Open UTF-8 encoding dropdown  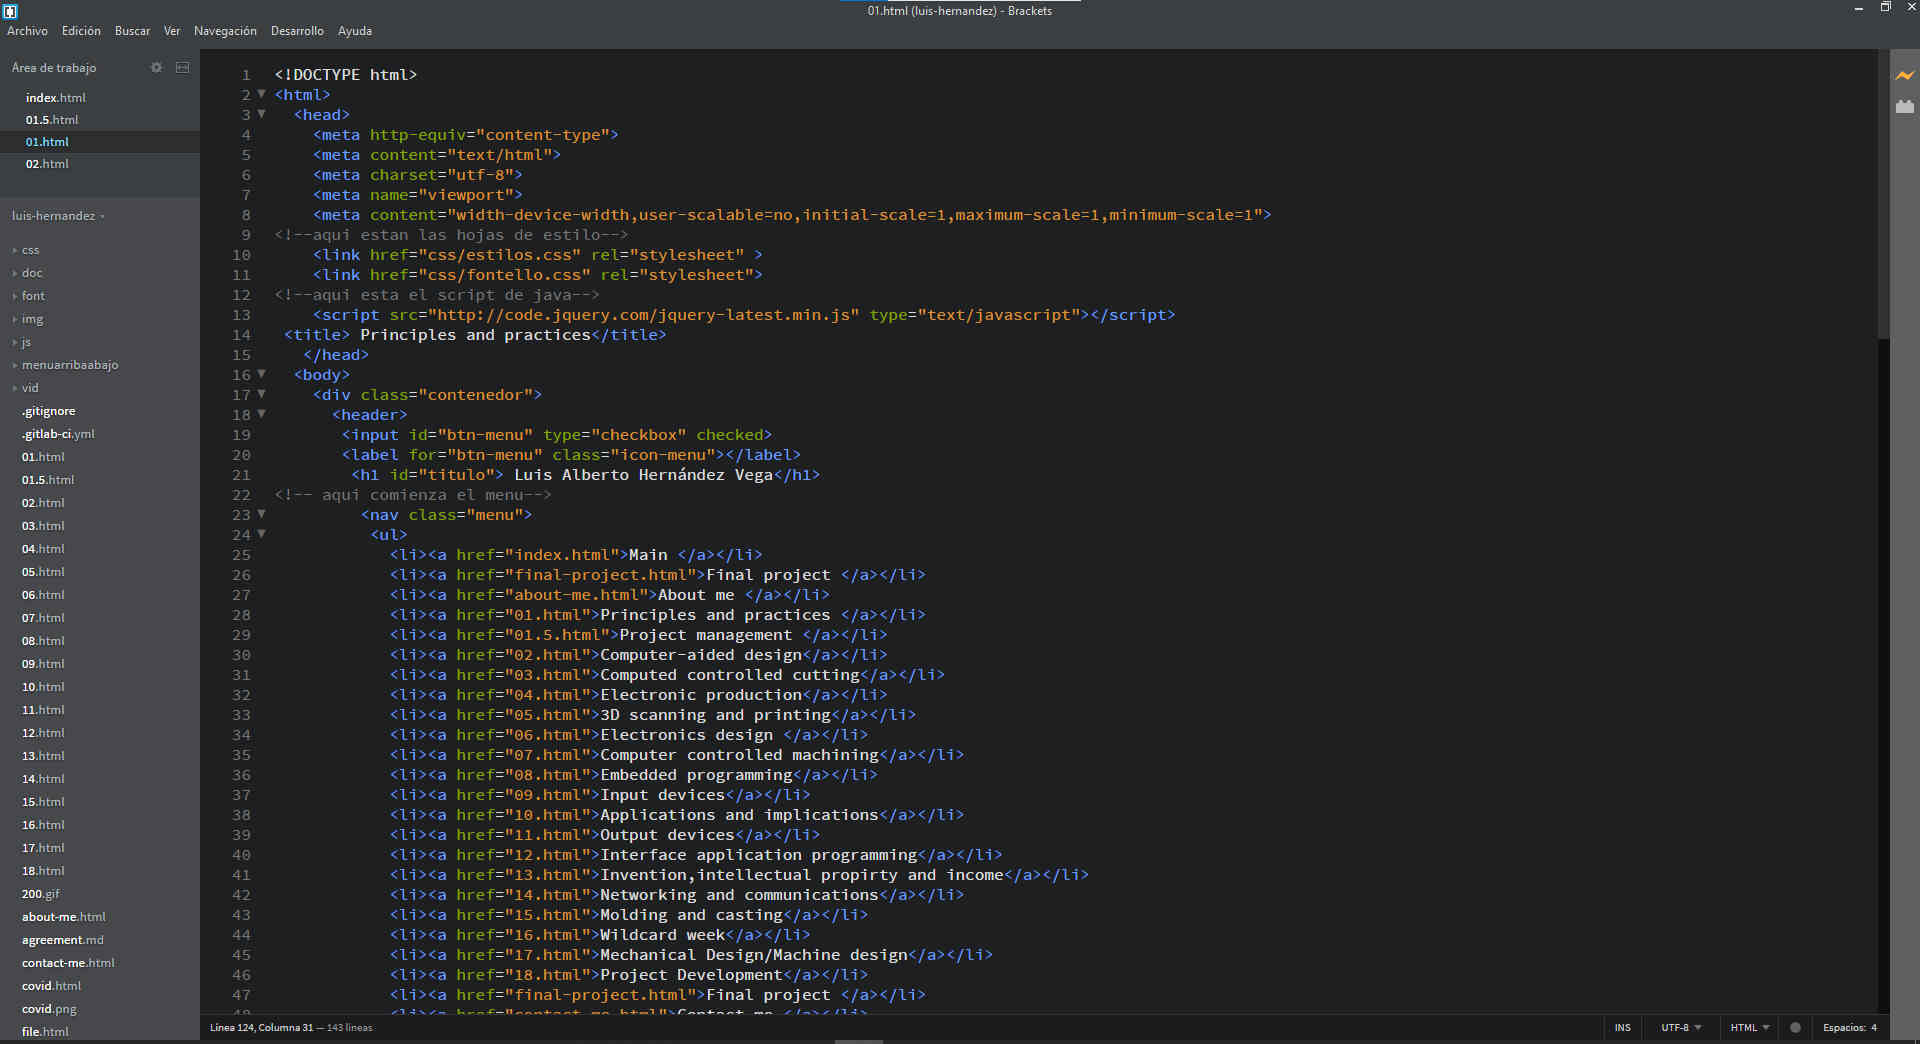1681,1027
